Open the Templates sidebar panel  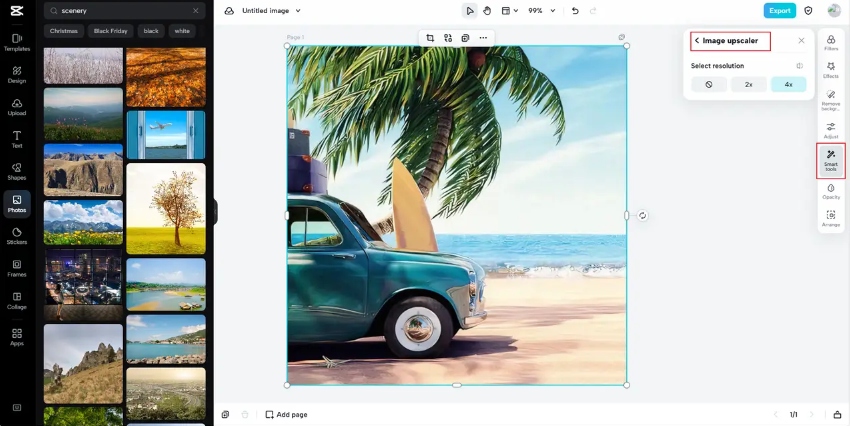click(17, 42)
